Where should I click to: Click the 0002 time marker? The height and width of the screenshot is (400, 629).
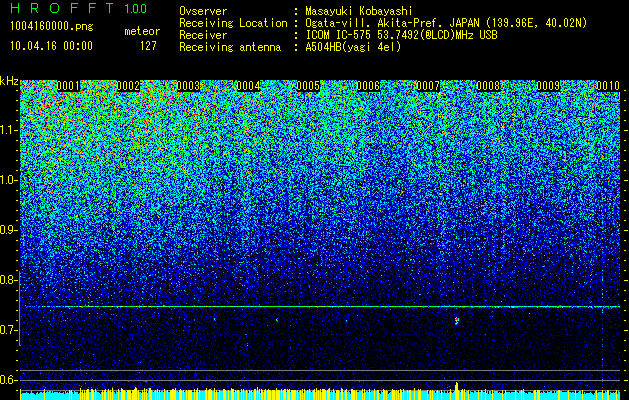click(128, 86)
